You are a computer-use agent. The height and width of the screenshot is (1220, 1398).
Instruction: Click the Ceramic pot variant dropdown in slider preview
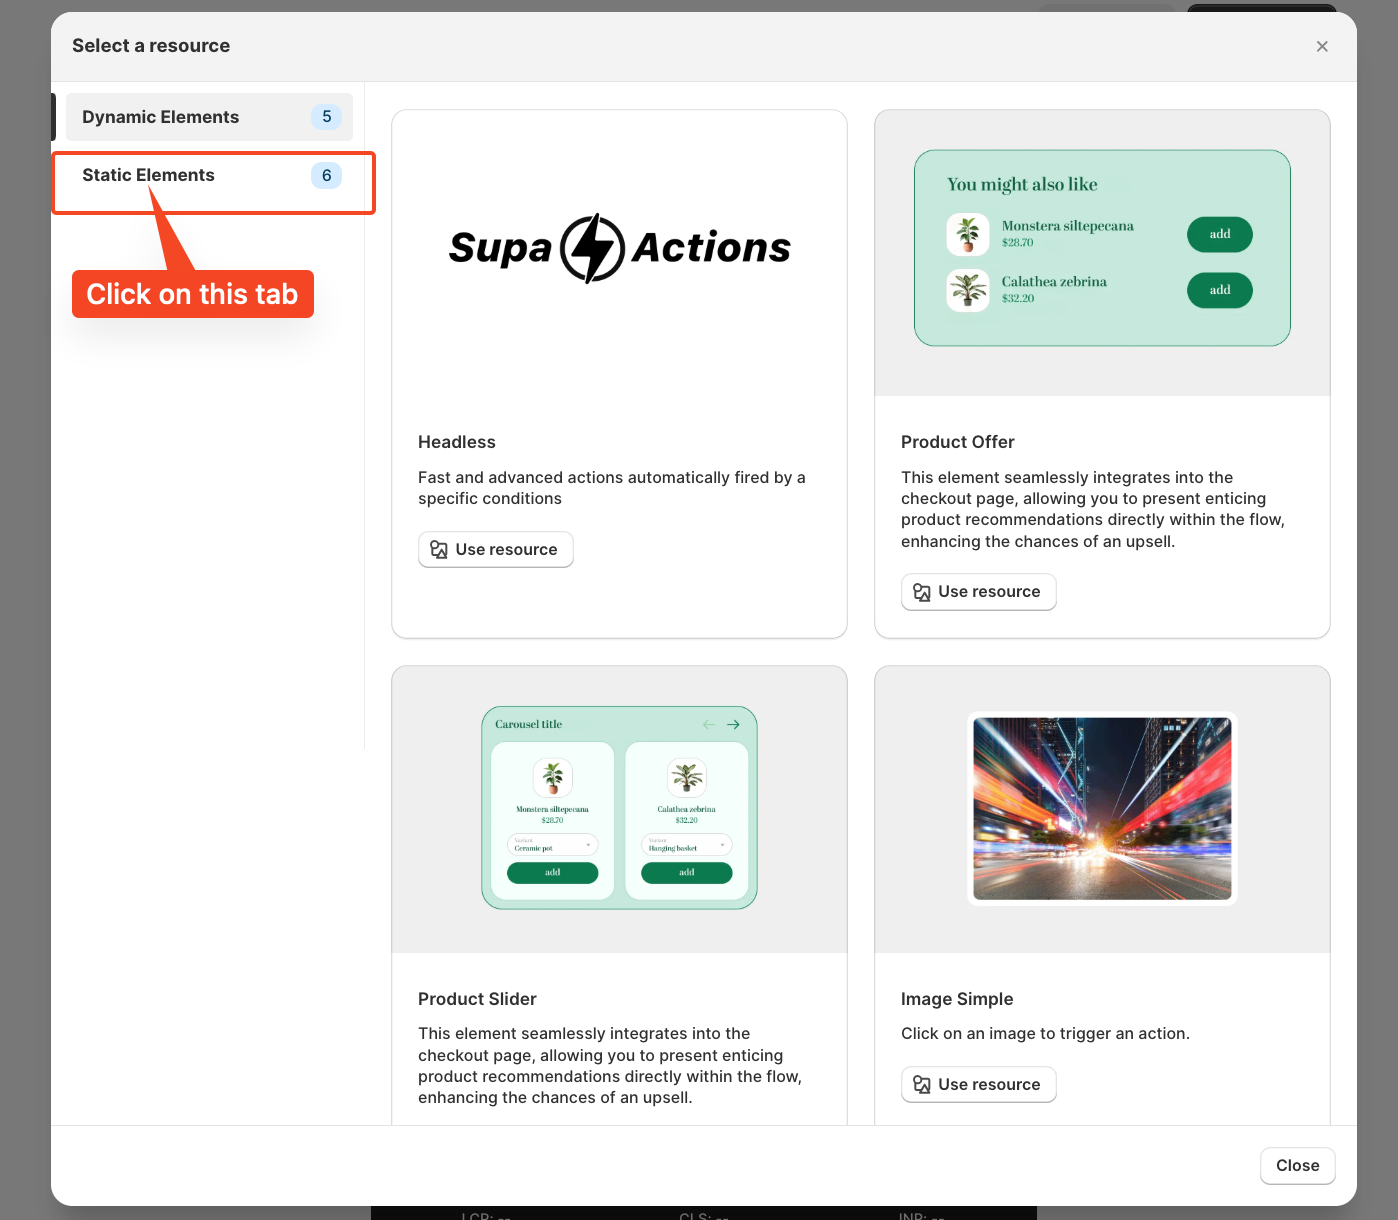tap(552, 845)
